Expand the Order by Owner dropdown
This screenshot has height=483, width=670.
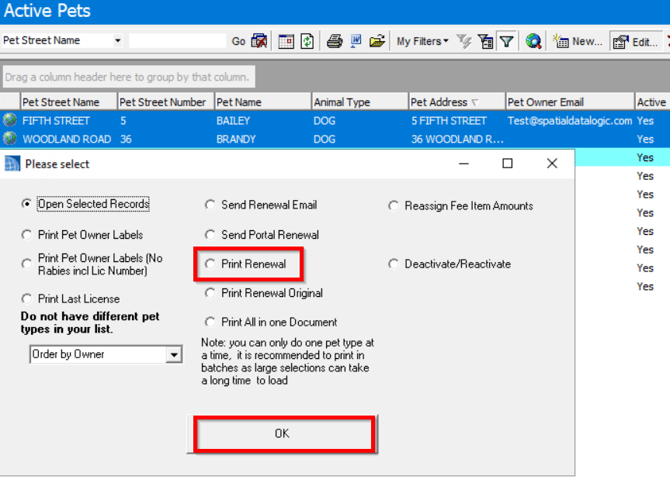pyautogui.click(x=174, y=354)
